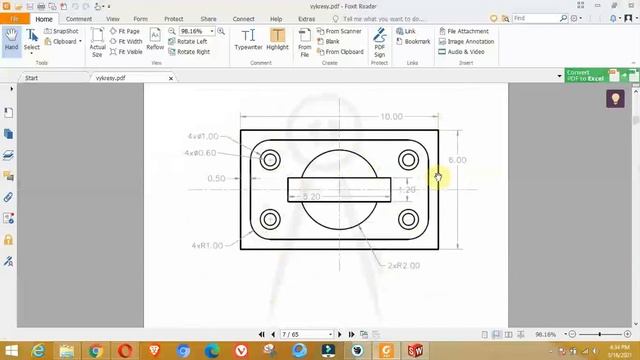This screenshot has height=360, width=640.
Task: Click Fit Page view option
Action: [125, 31]
